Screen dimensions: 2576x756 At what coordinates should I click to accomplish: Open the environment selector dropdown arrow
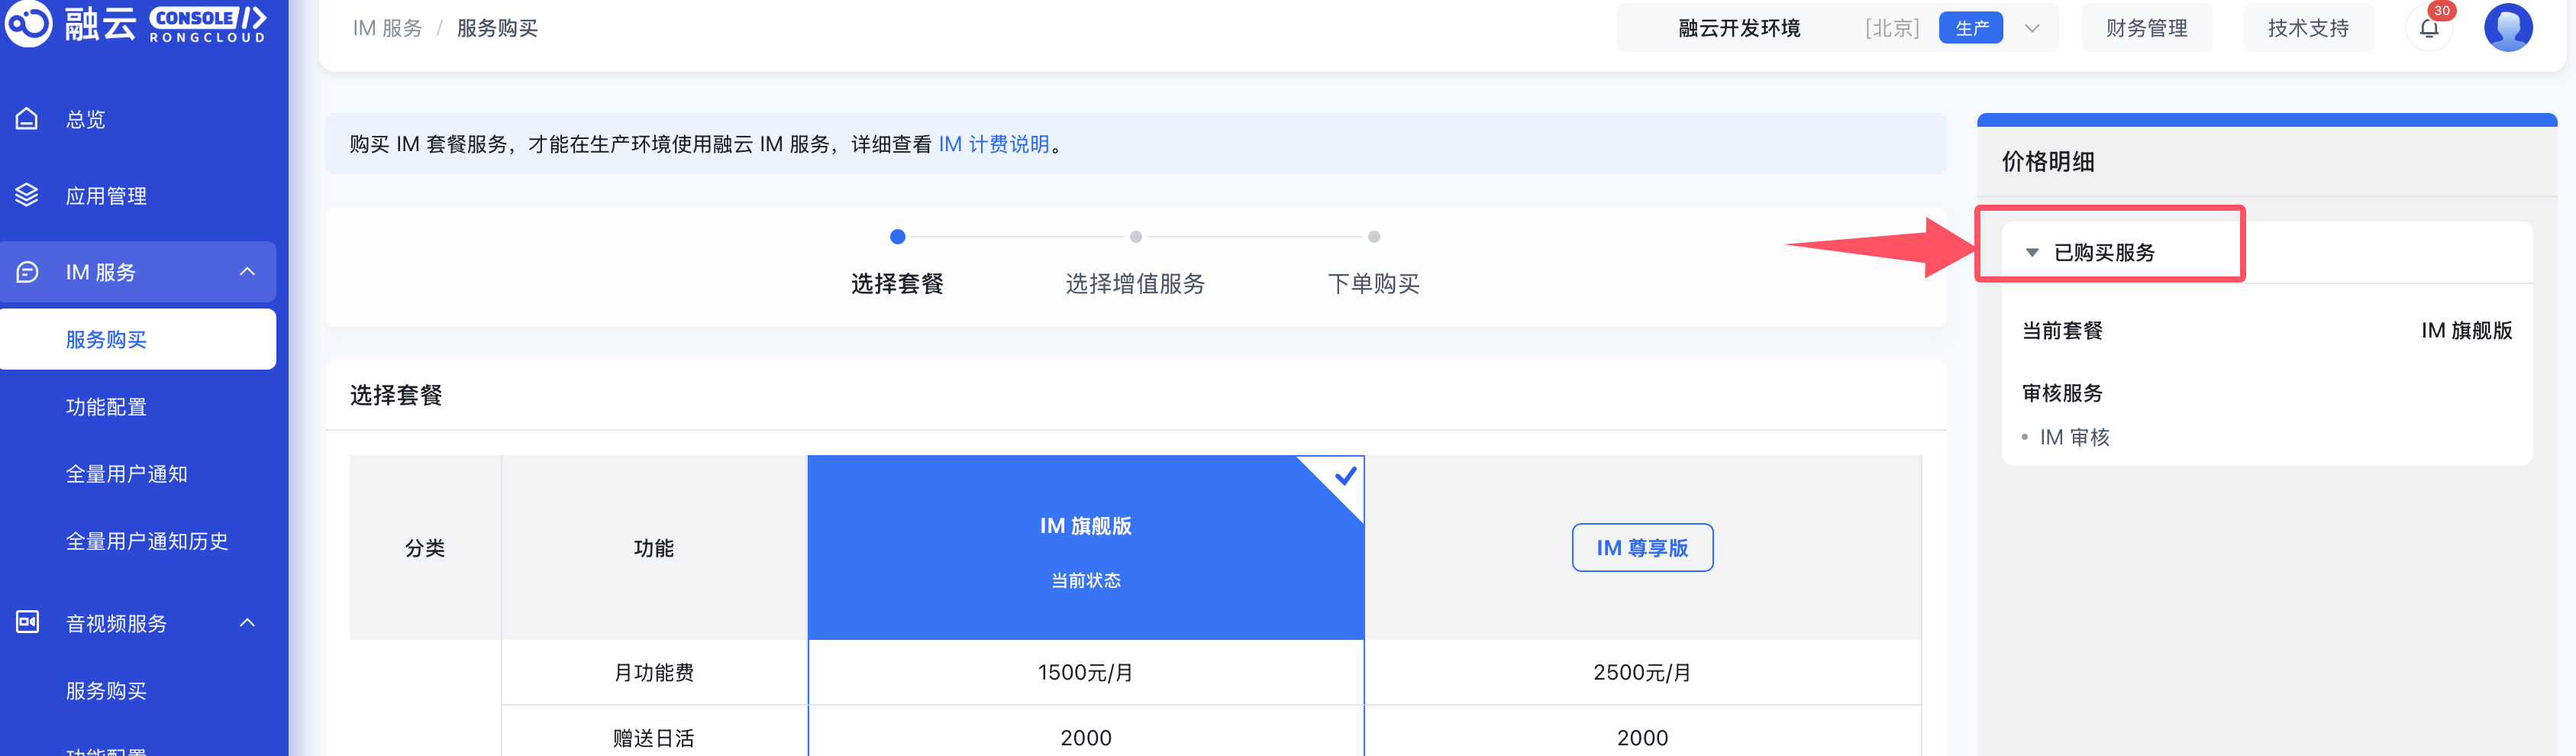[x=2031, y=28]
